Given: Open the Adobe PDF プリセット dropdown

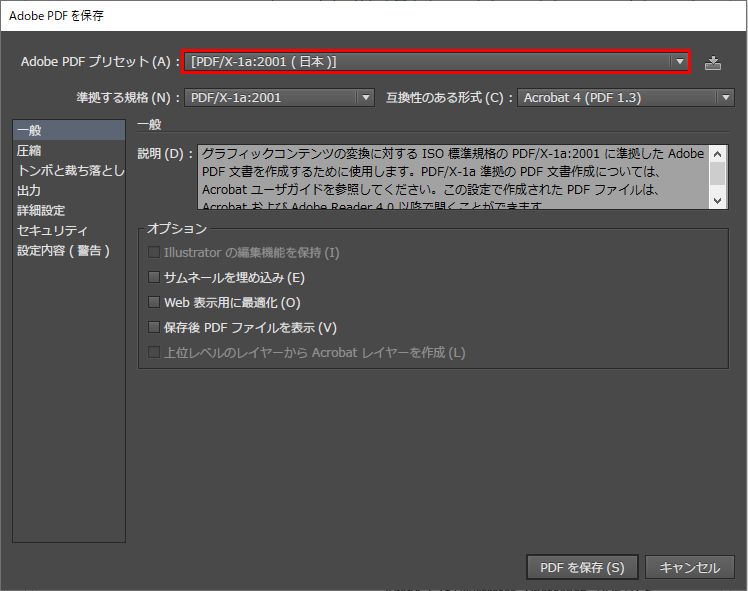Looking at the screenshot, I should pos(436,62).
